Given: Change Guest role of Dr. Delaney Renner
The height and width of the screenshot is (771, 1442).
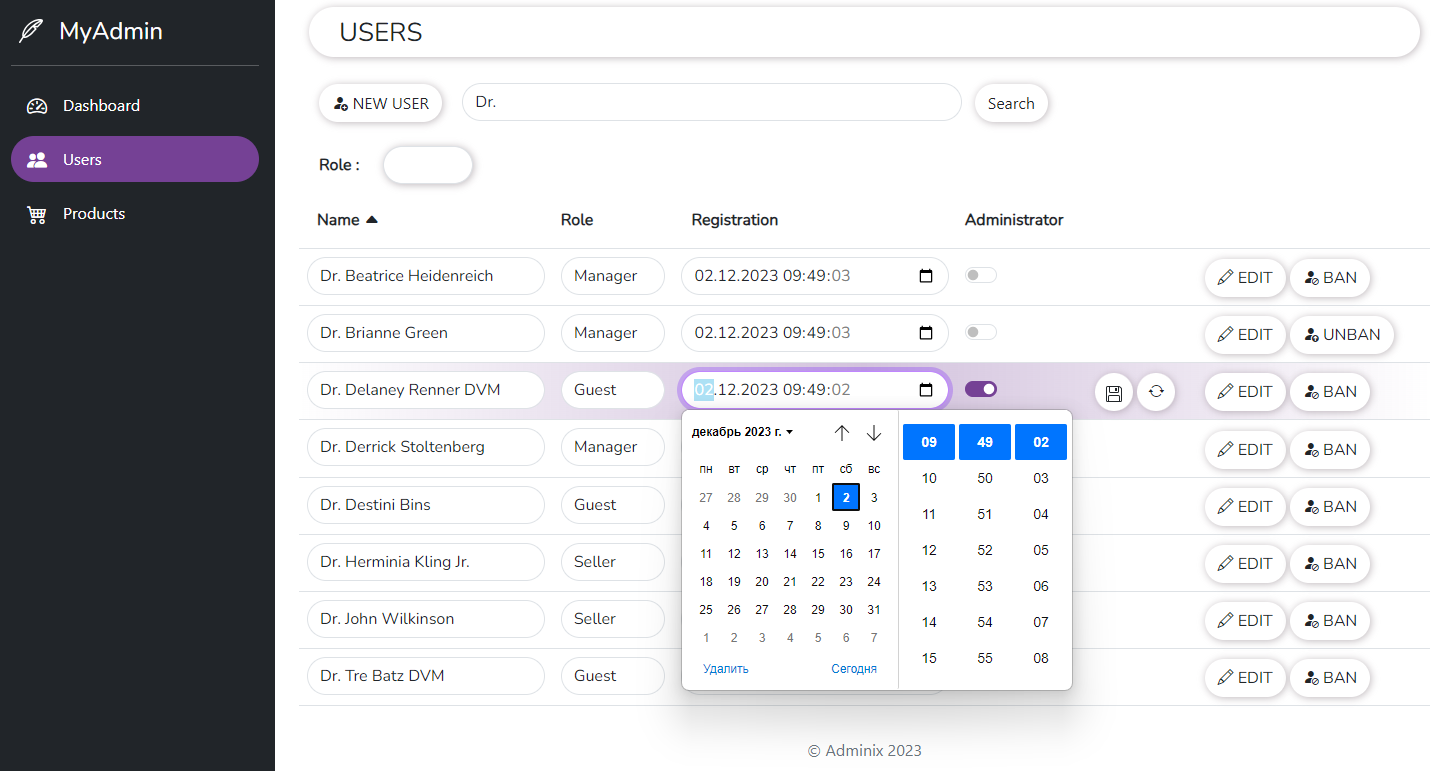Looking at the screenshot, I should pyautogui.click(x=613, y=390).
